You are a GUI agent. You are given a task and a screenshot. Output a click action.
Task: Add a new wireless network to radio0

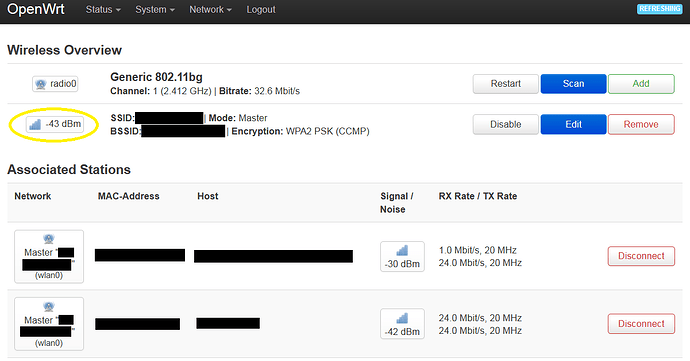coord(641,84)
